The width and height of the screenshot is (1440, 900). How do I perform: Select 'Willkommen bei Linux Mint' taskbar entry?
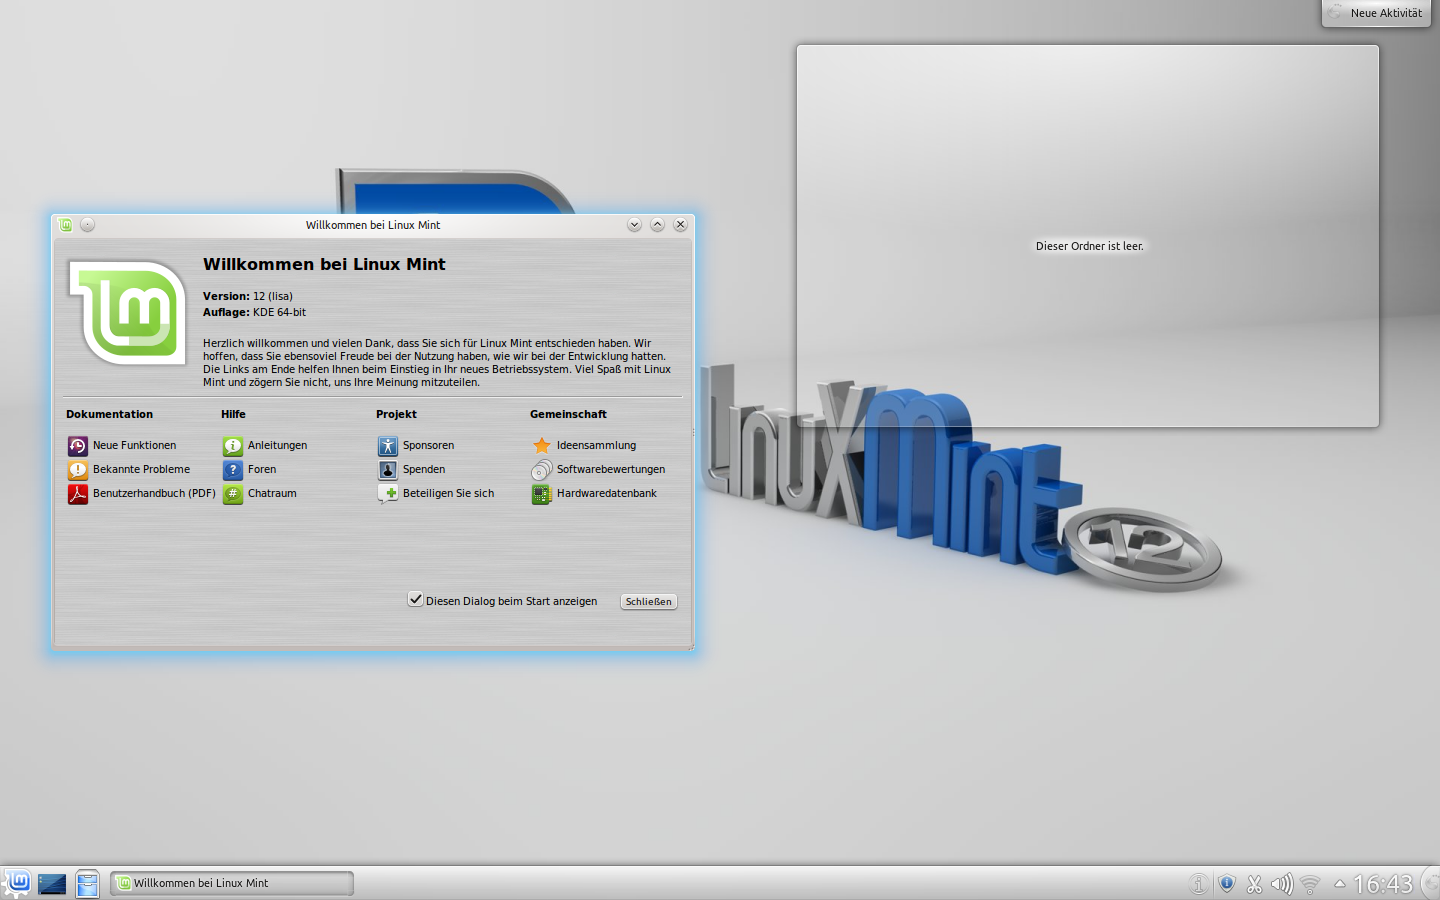click(232, 883)
